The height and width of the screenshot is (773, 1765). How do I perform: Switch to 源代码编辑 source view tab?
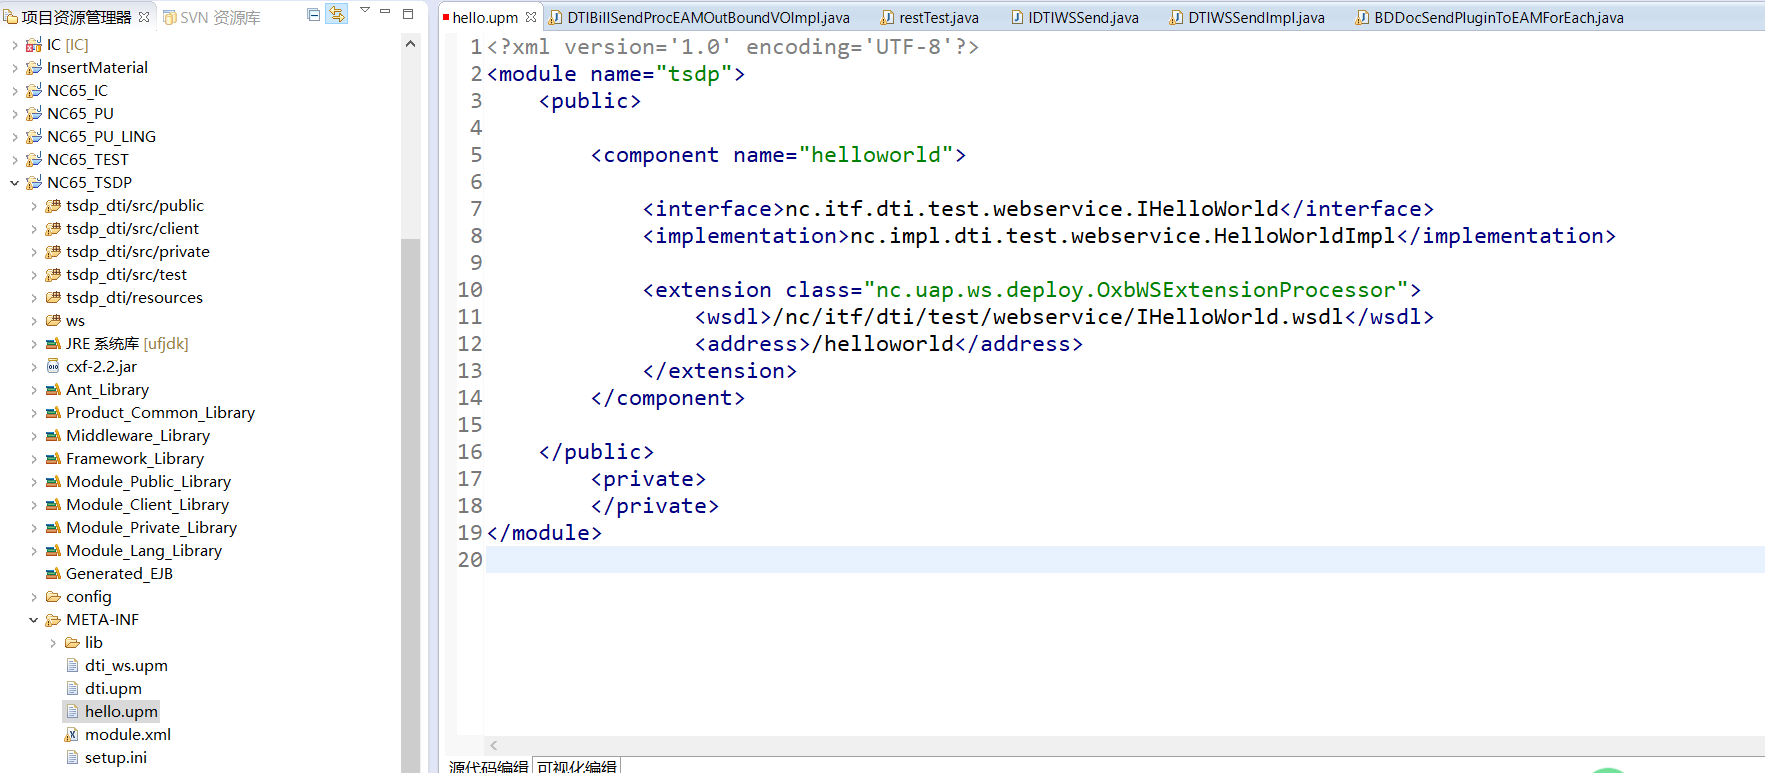coord(488,766)
